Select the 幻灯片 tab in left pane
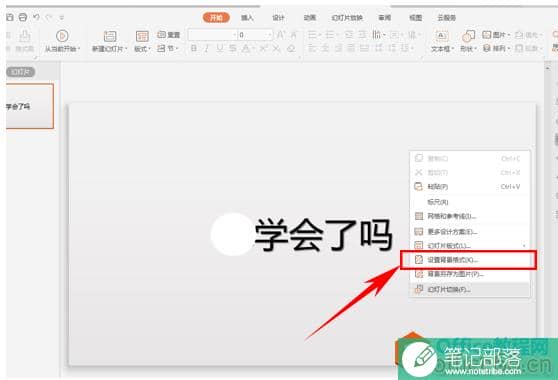The width and height of the screenshot is (558, 380). (x=21, y=72)
